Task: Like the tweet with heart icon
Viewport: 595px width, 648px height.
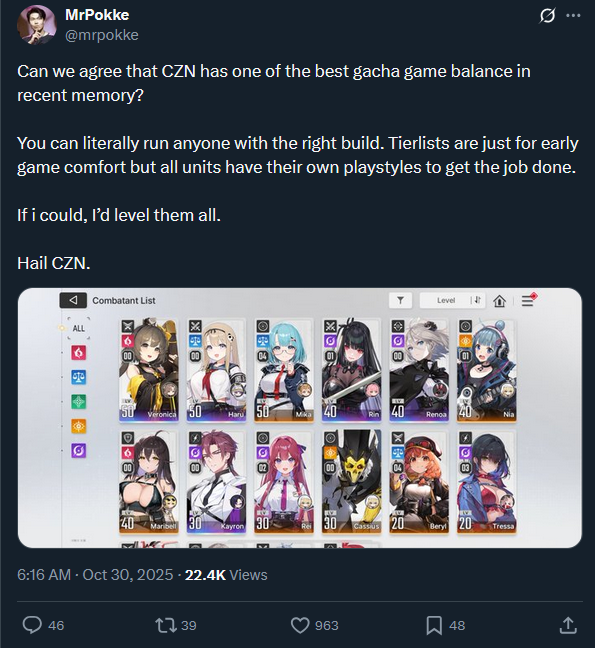Action: [300, 625]
